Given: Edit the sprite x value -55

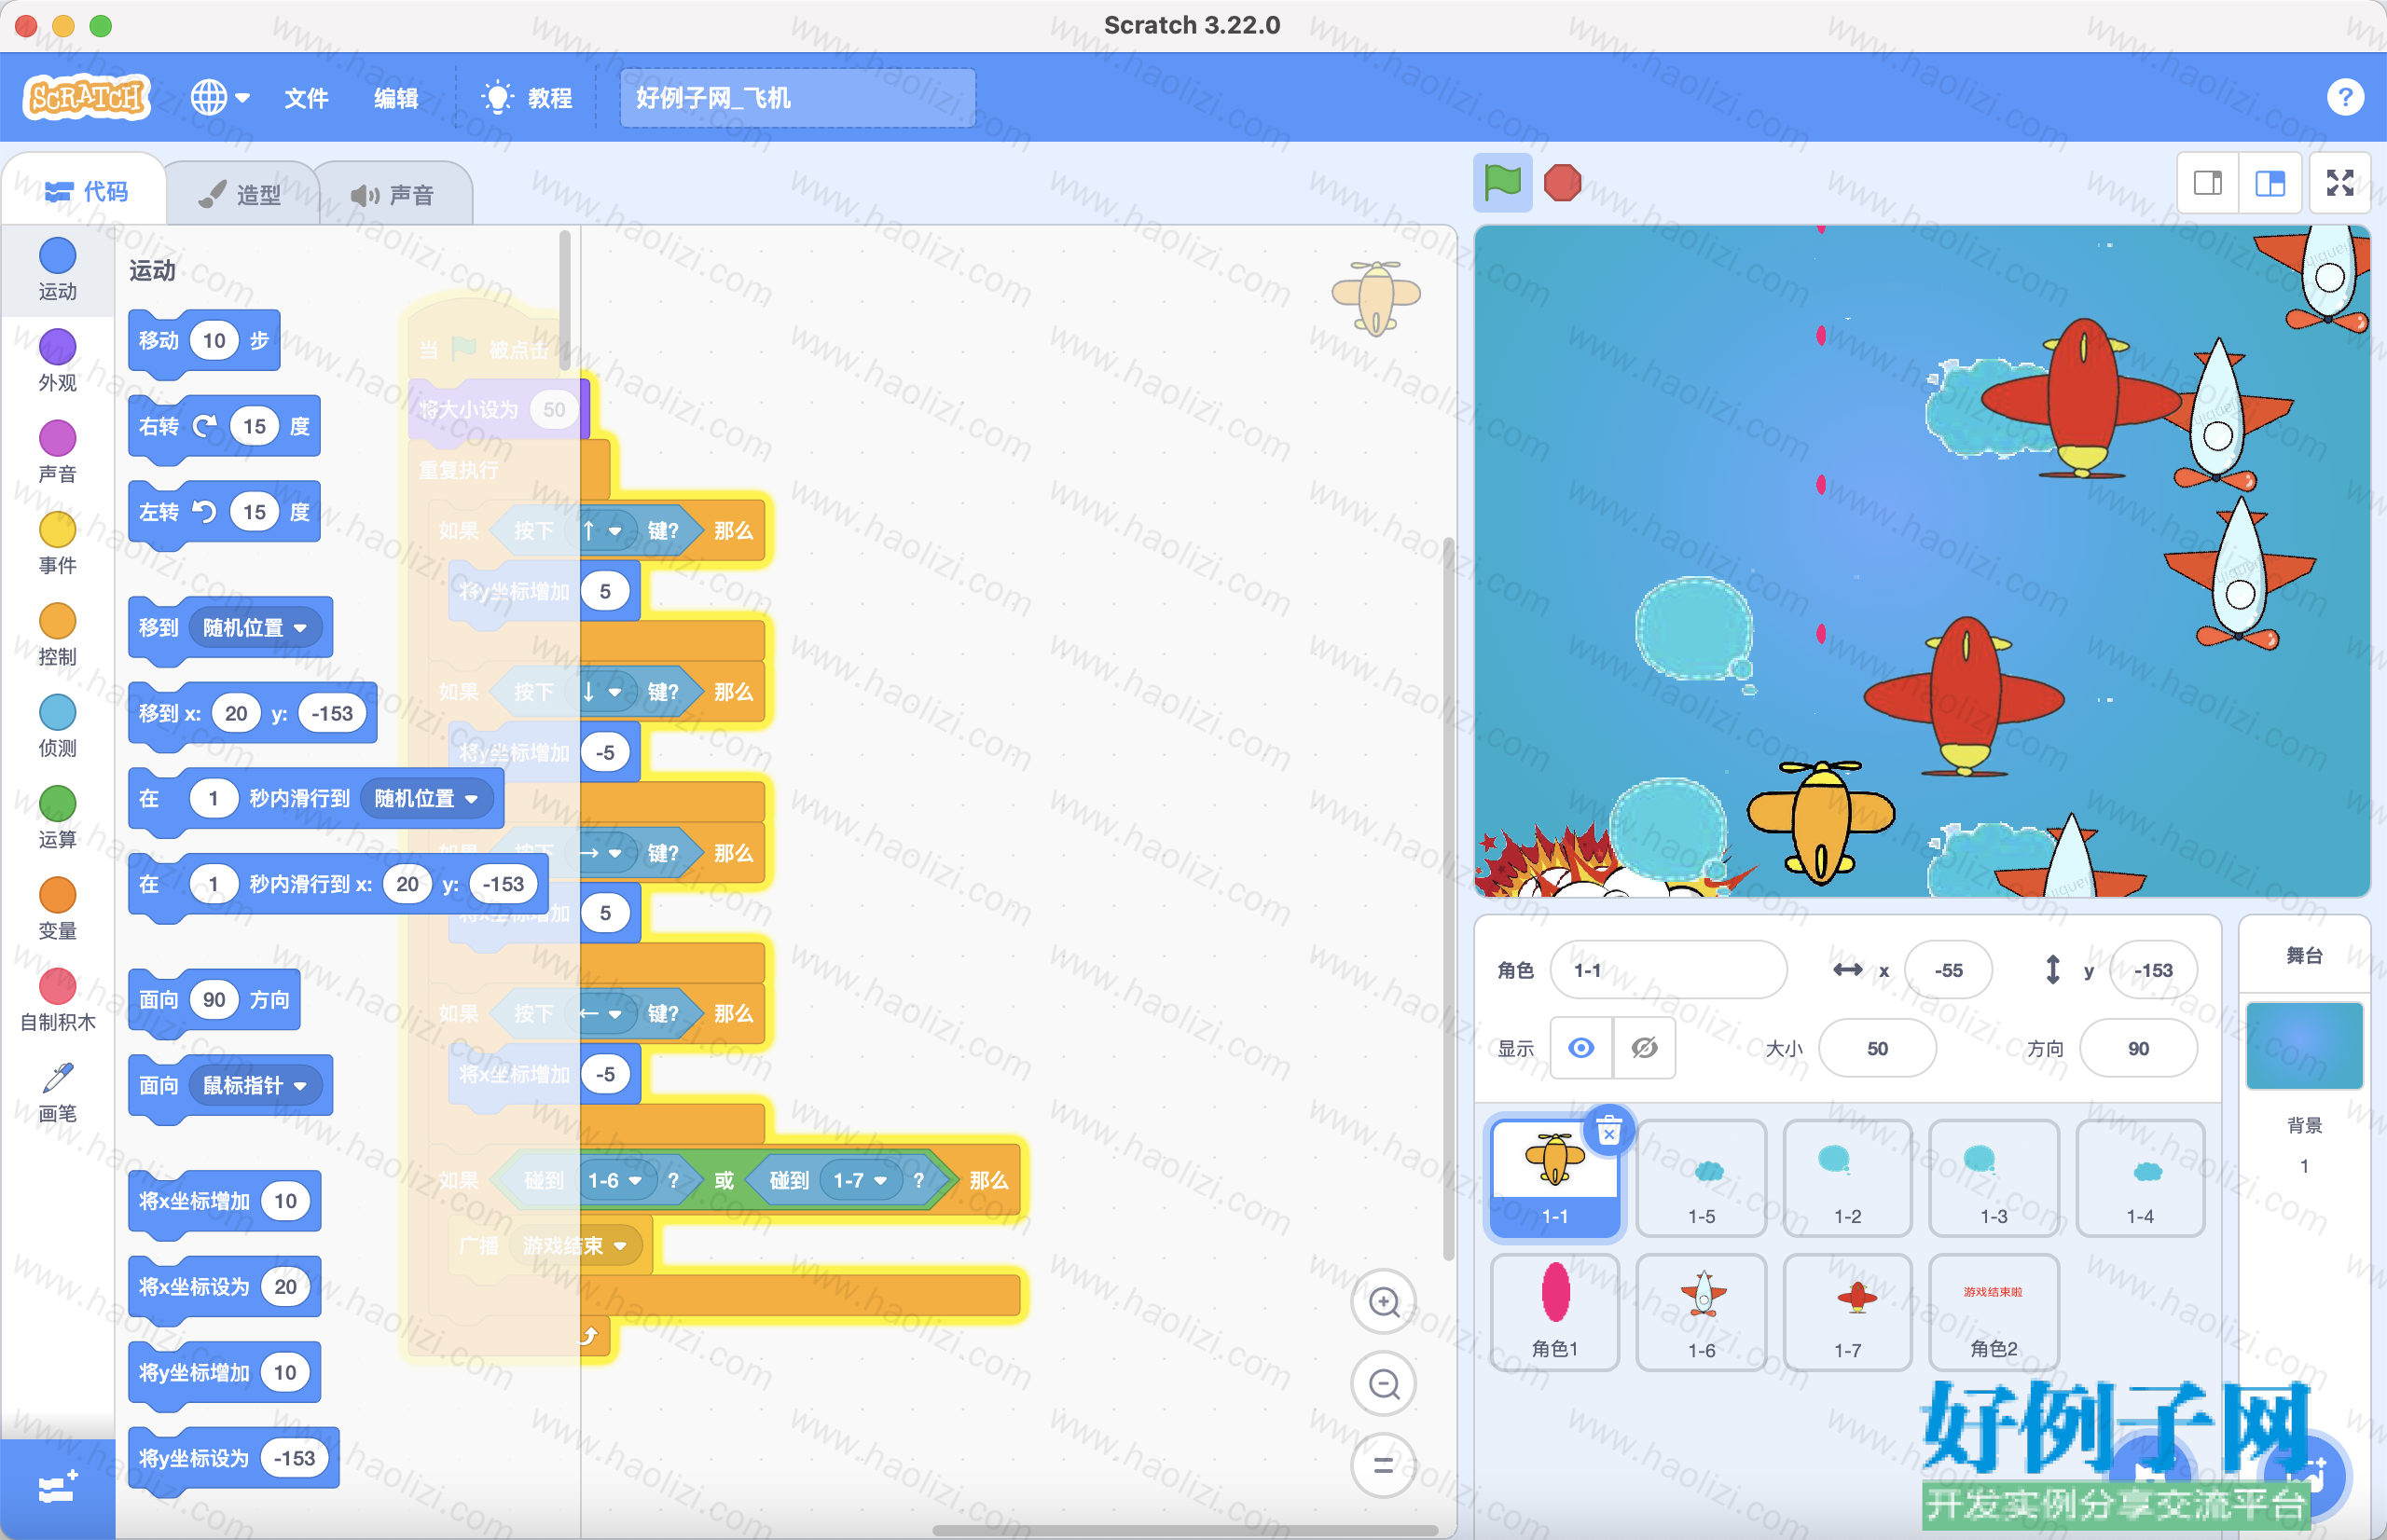Looking at the screenshot, I should coord(1948,970).
